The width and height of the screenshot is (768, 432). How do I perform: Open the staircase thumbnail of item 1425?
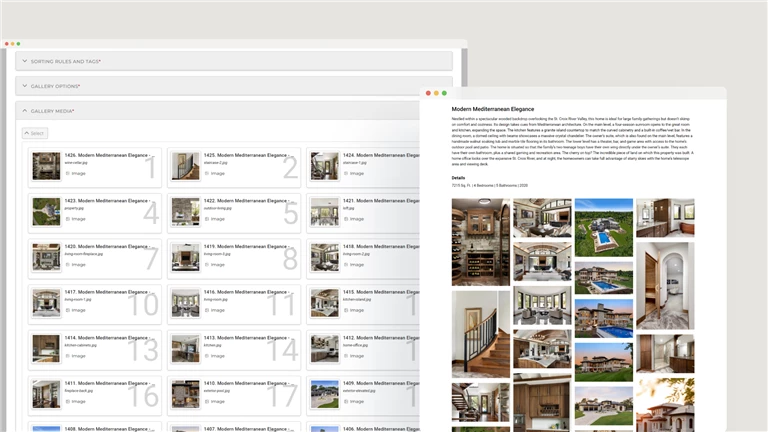185,166
